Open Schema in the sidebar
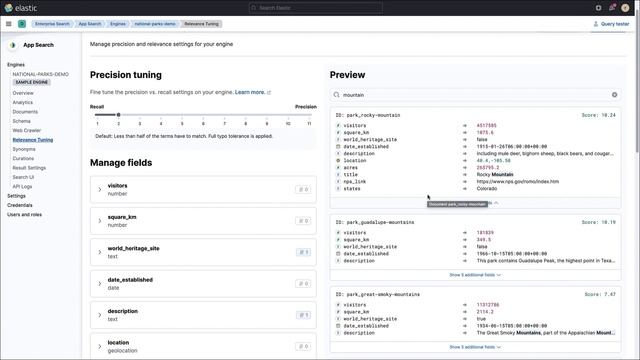Viewport: 640px width, 360px height. point(21,121)
